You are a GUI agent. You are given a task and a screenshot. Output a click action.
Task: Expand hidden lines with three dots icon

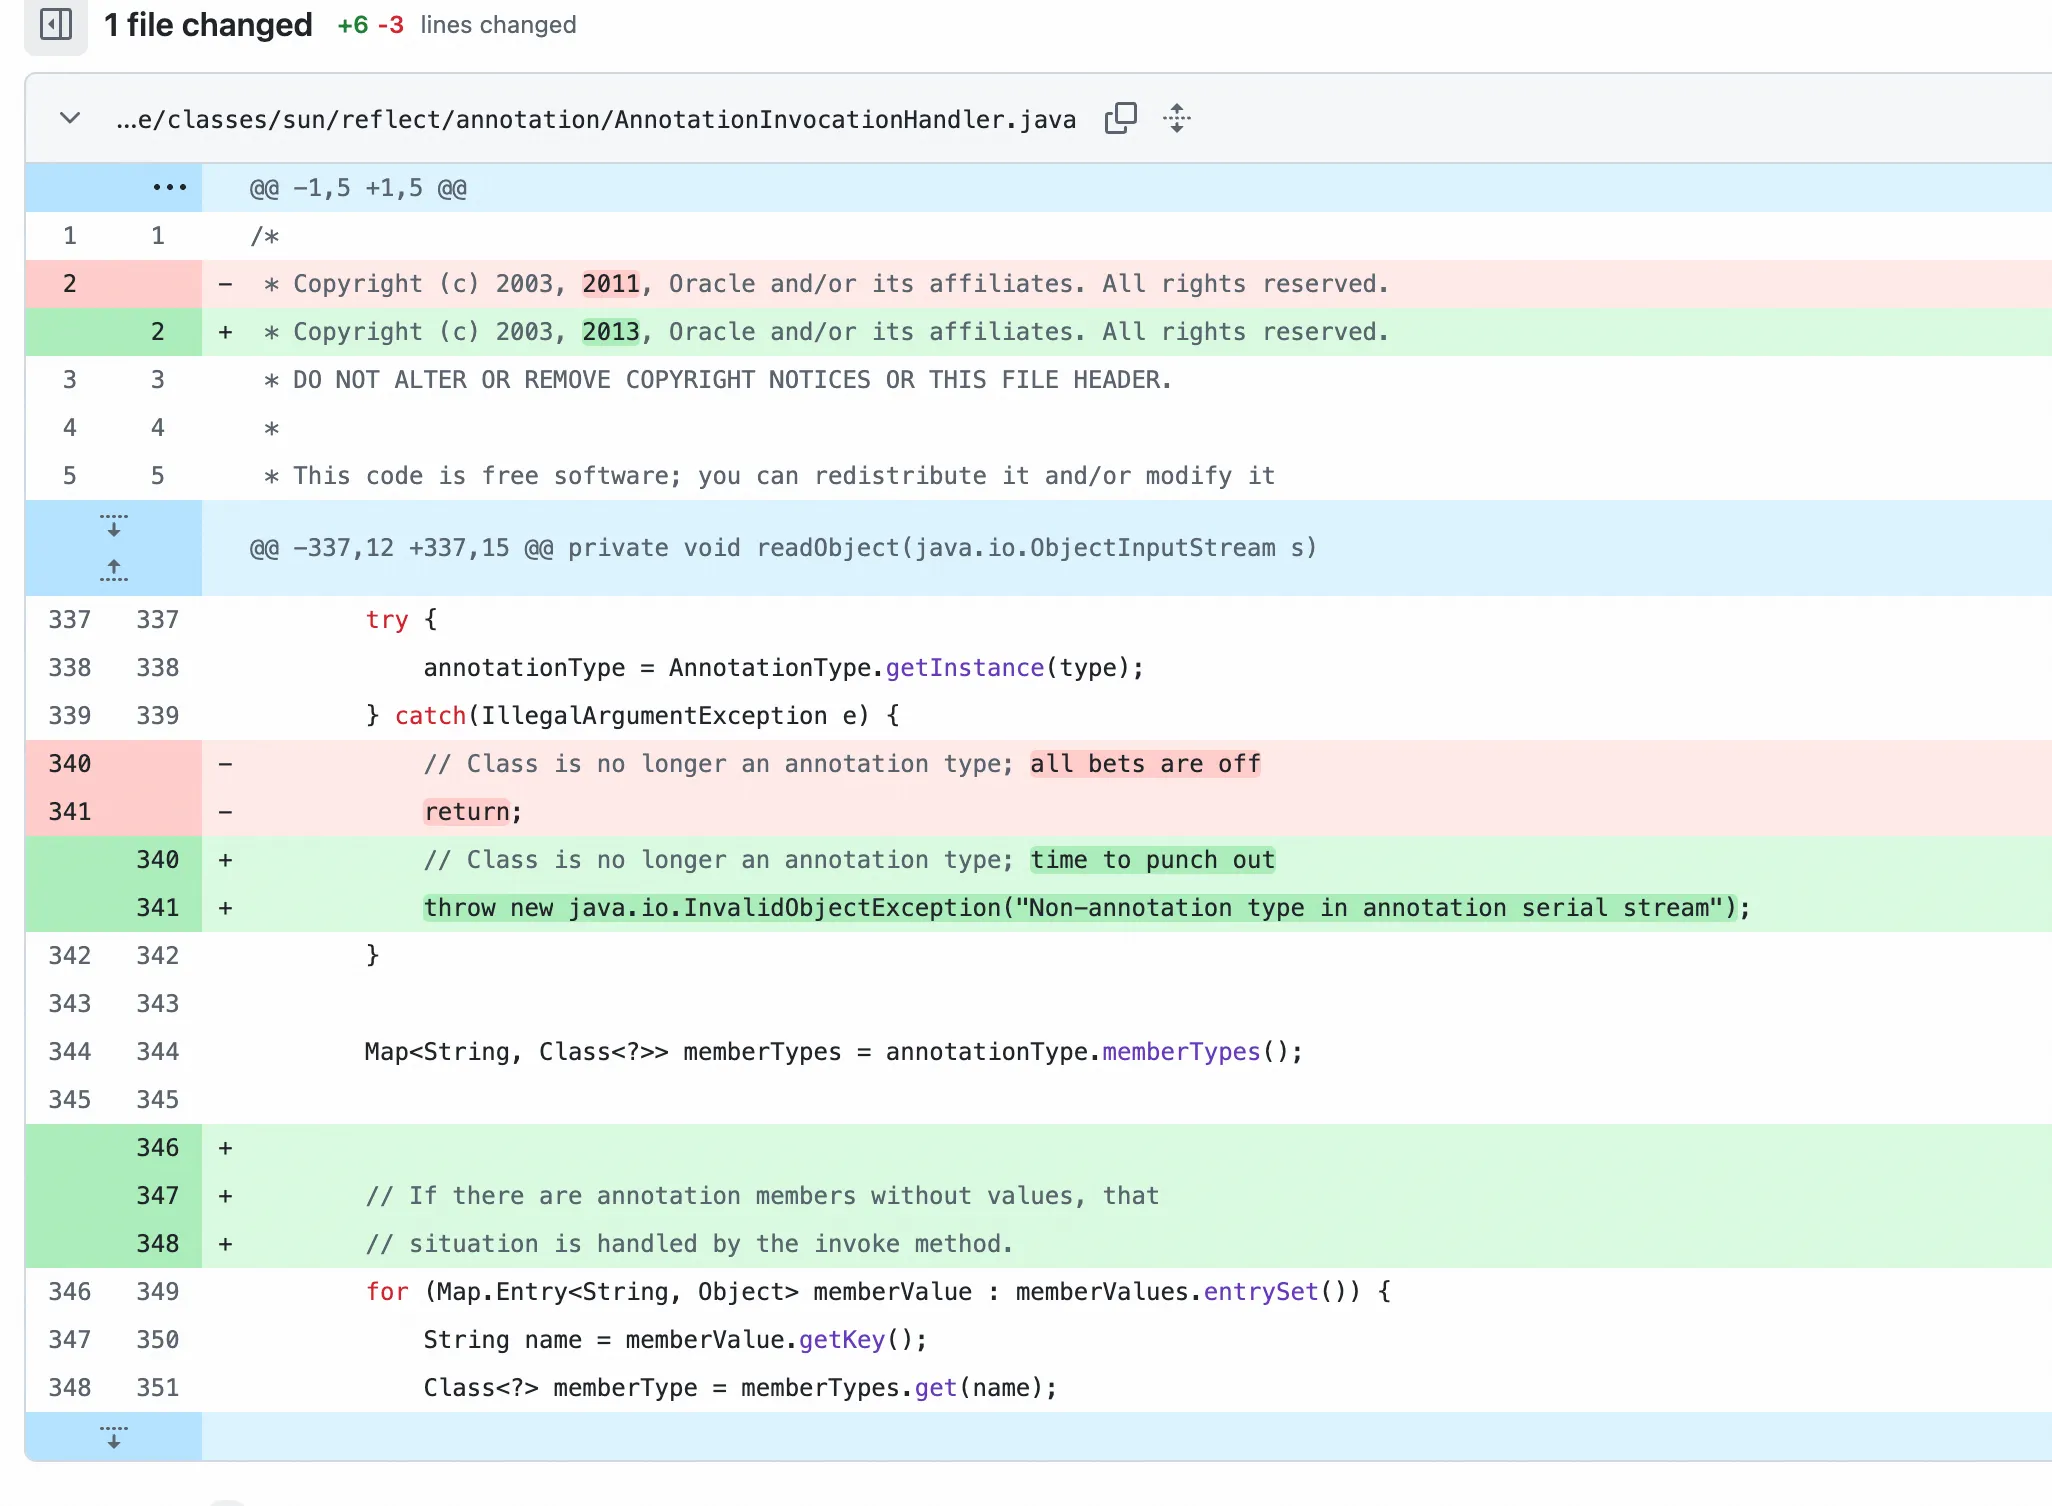tap(169, 187)
